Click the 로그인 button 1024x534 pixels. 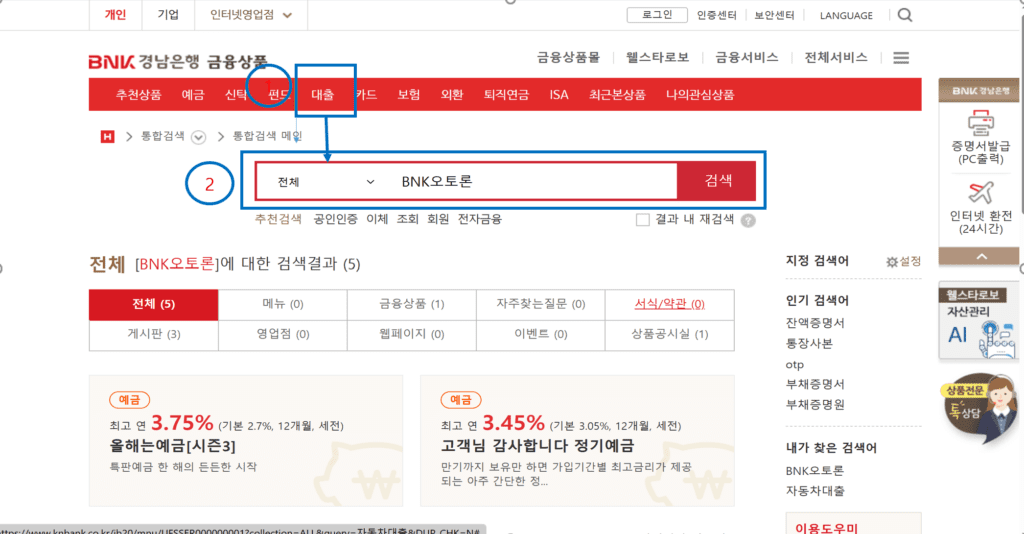(x=657, y=15)
